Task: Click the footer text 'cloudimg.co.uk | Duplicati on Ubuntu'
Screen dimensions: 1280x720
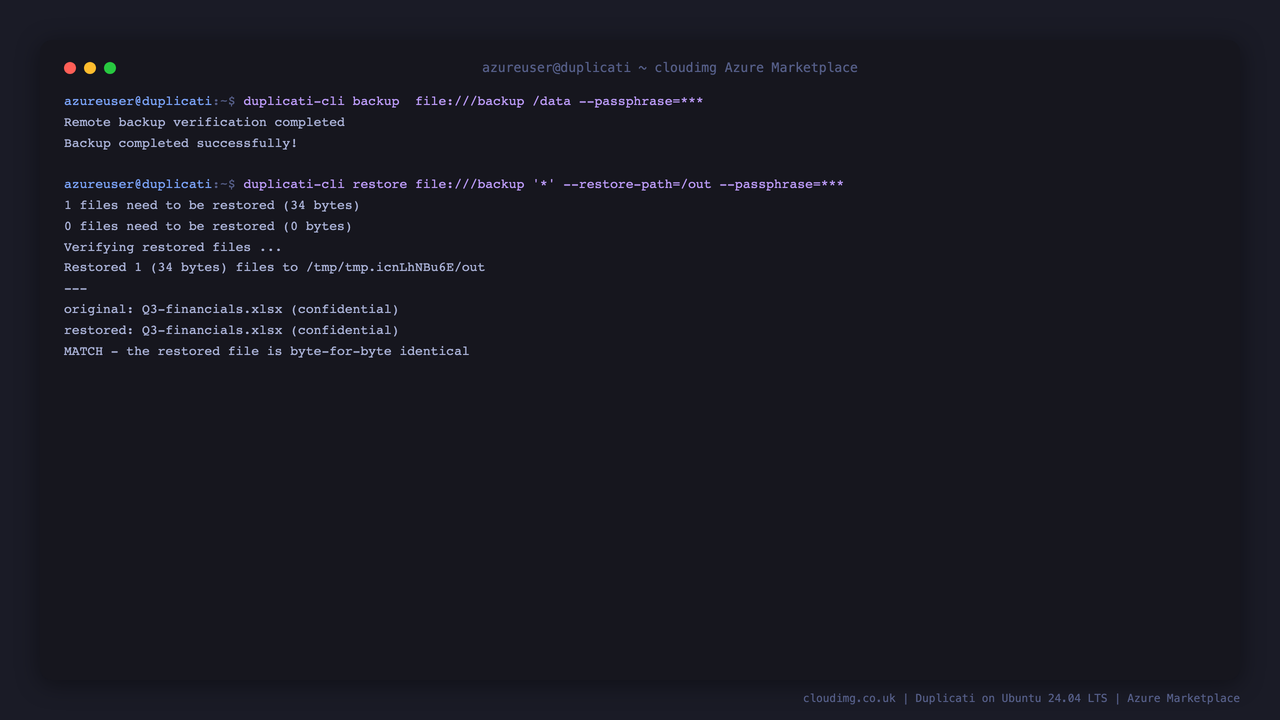Action: (x=1021, y=698)
